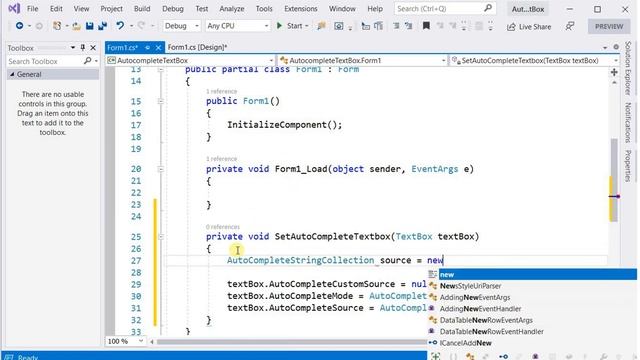Image resolution: width=640 pixels, height=360 pixels.
Task: Close the Toolbox panel
Action: pyautogui.click(x=93, y=48)
